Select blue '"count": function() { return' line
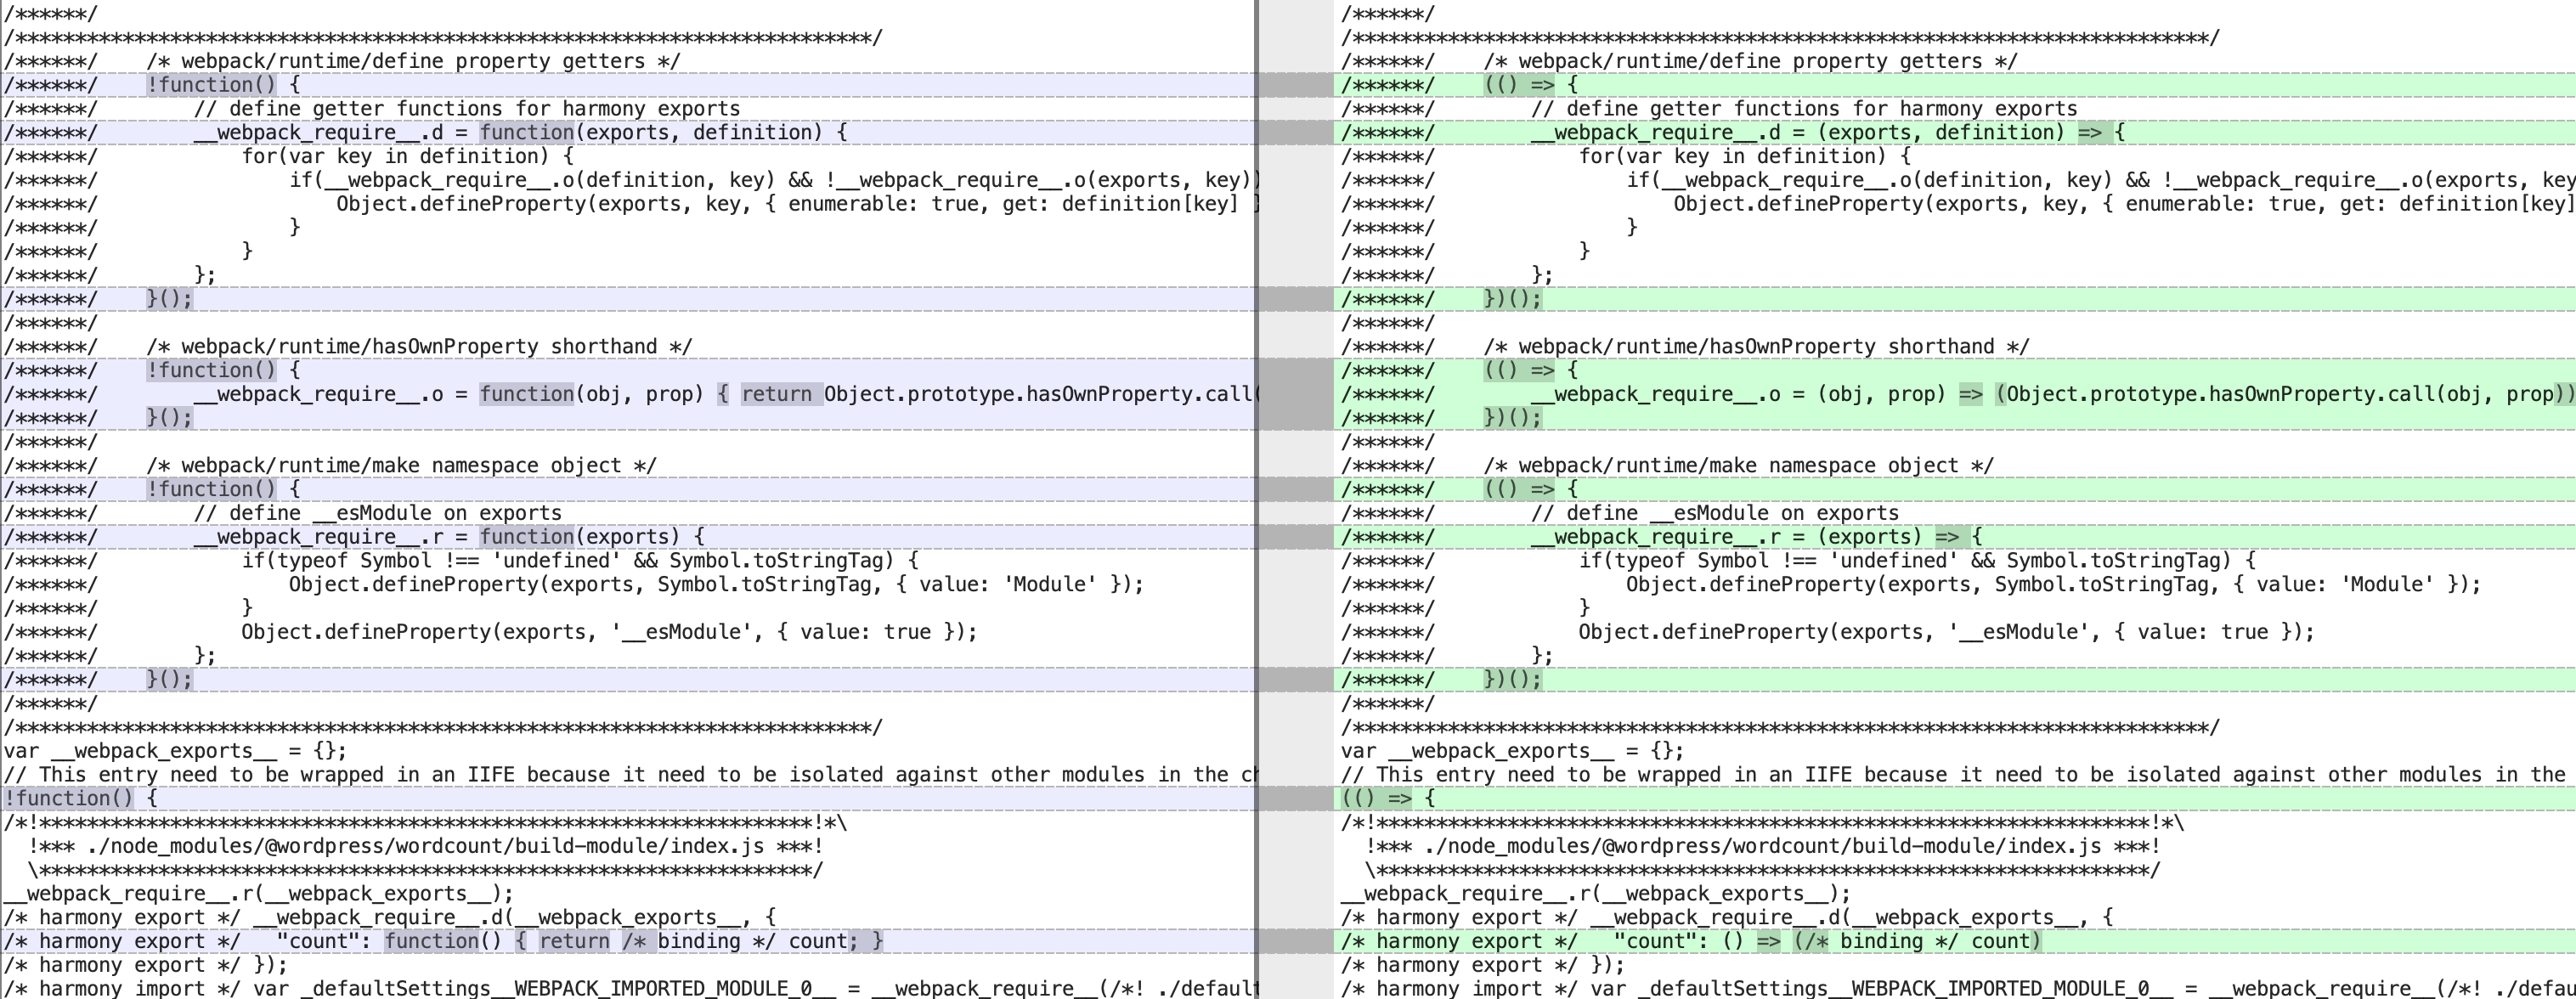2576x999 pixels. [628, 941]
